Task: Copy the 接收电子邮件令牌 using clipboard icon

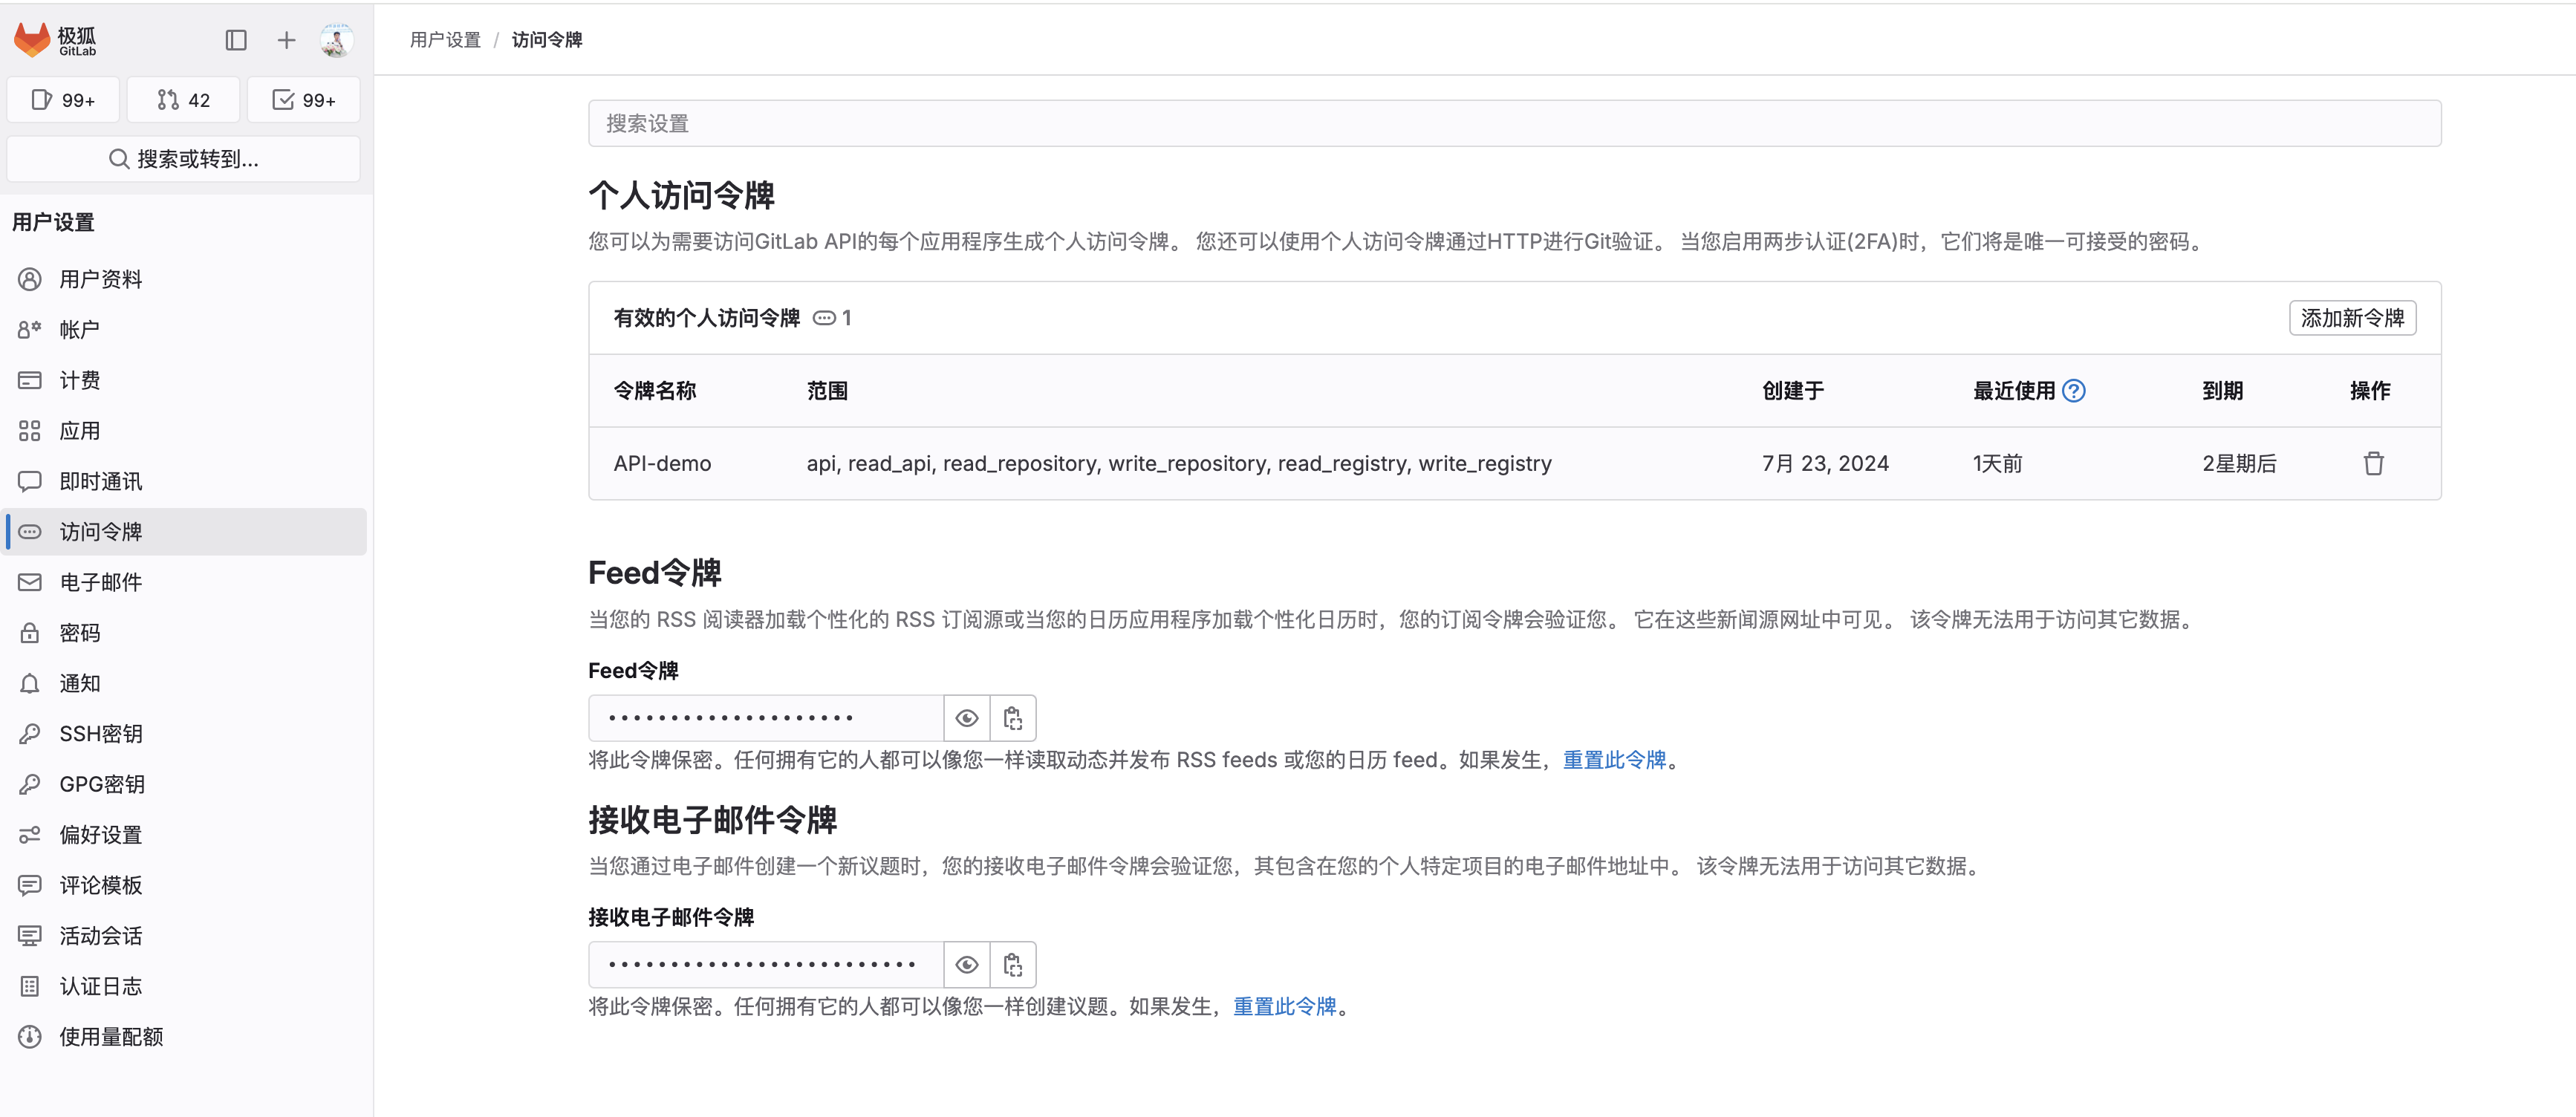Action: pyautogui.click(x=1013, y=964)
